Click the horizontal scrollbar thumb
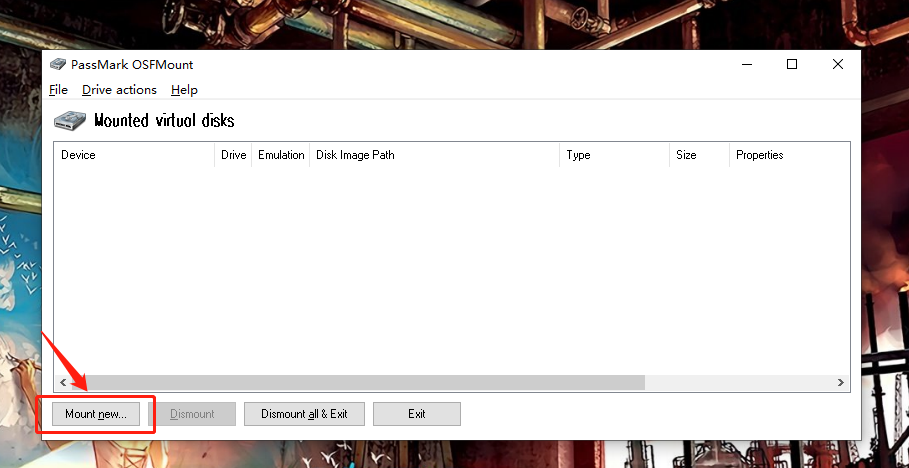909x468 pixels. (x=358, y=383)
